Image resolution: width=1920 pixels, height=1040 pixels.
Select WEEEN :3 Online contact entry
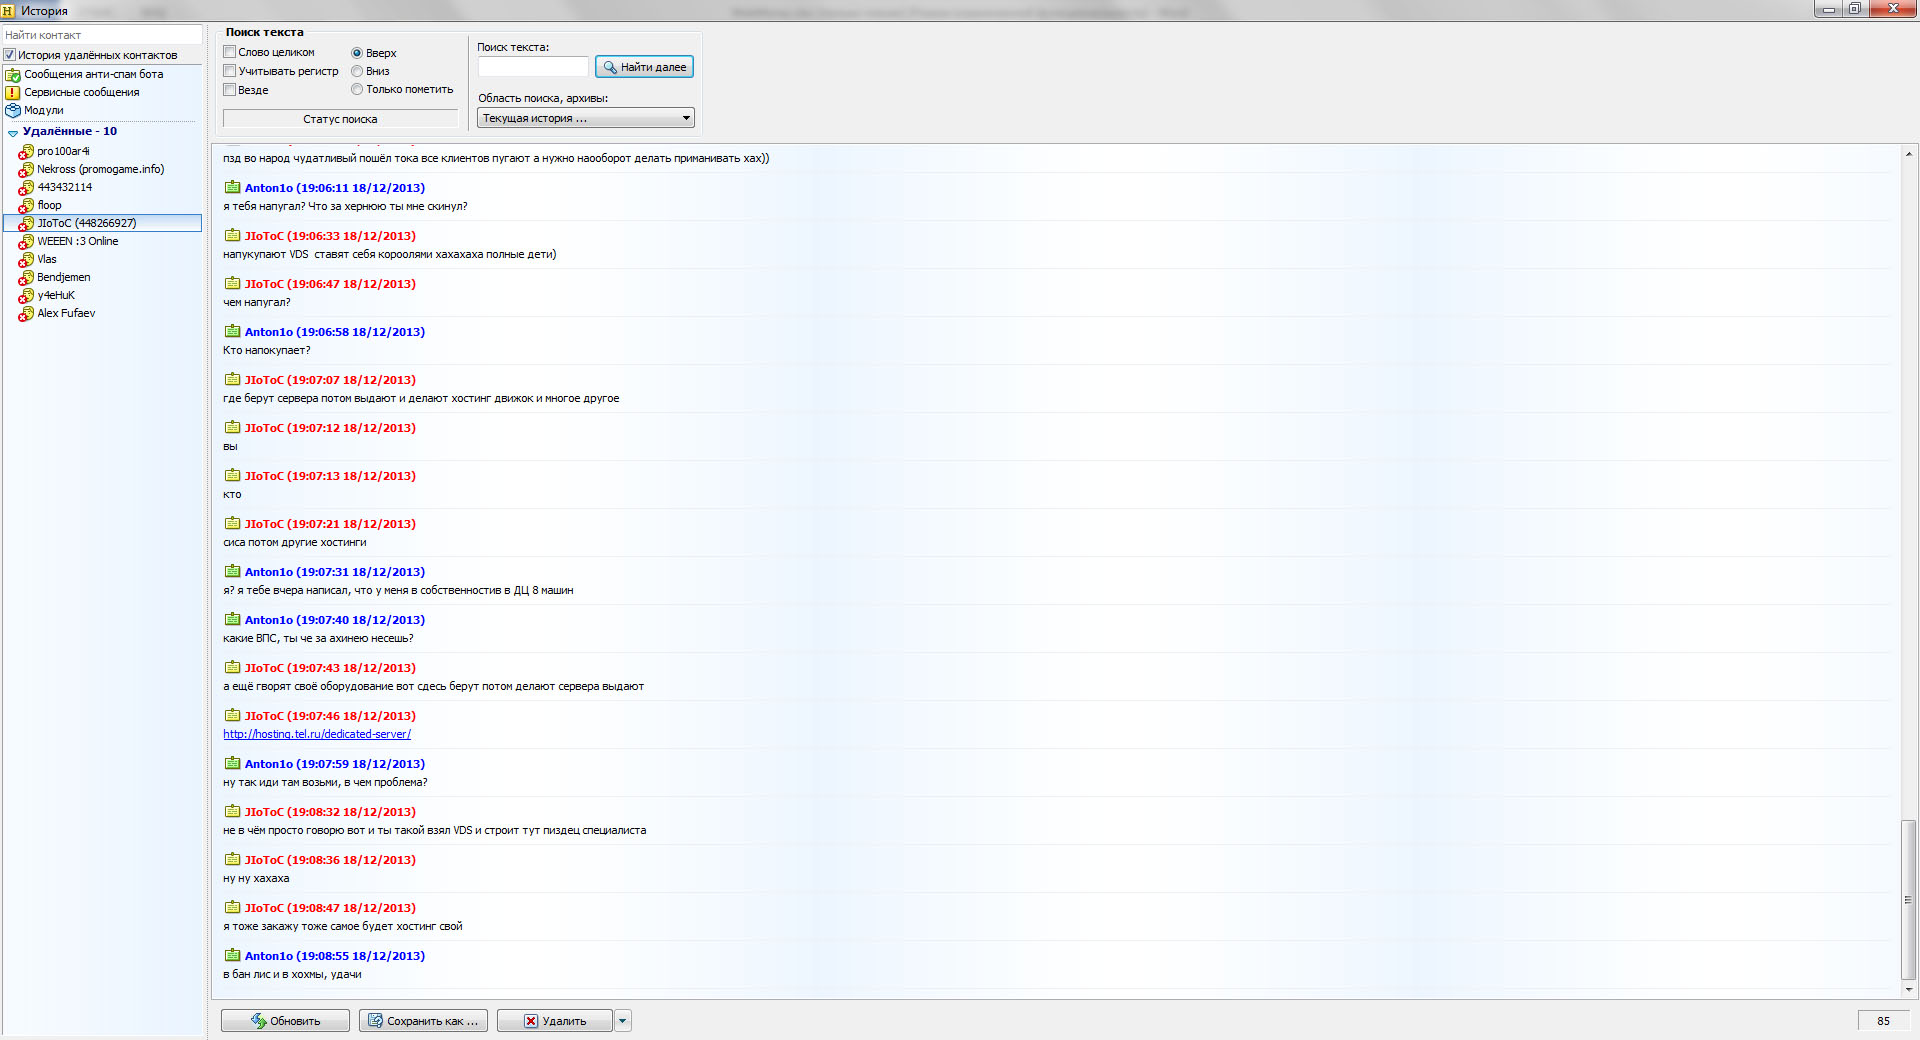point(77,241)
